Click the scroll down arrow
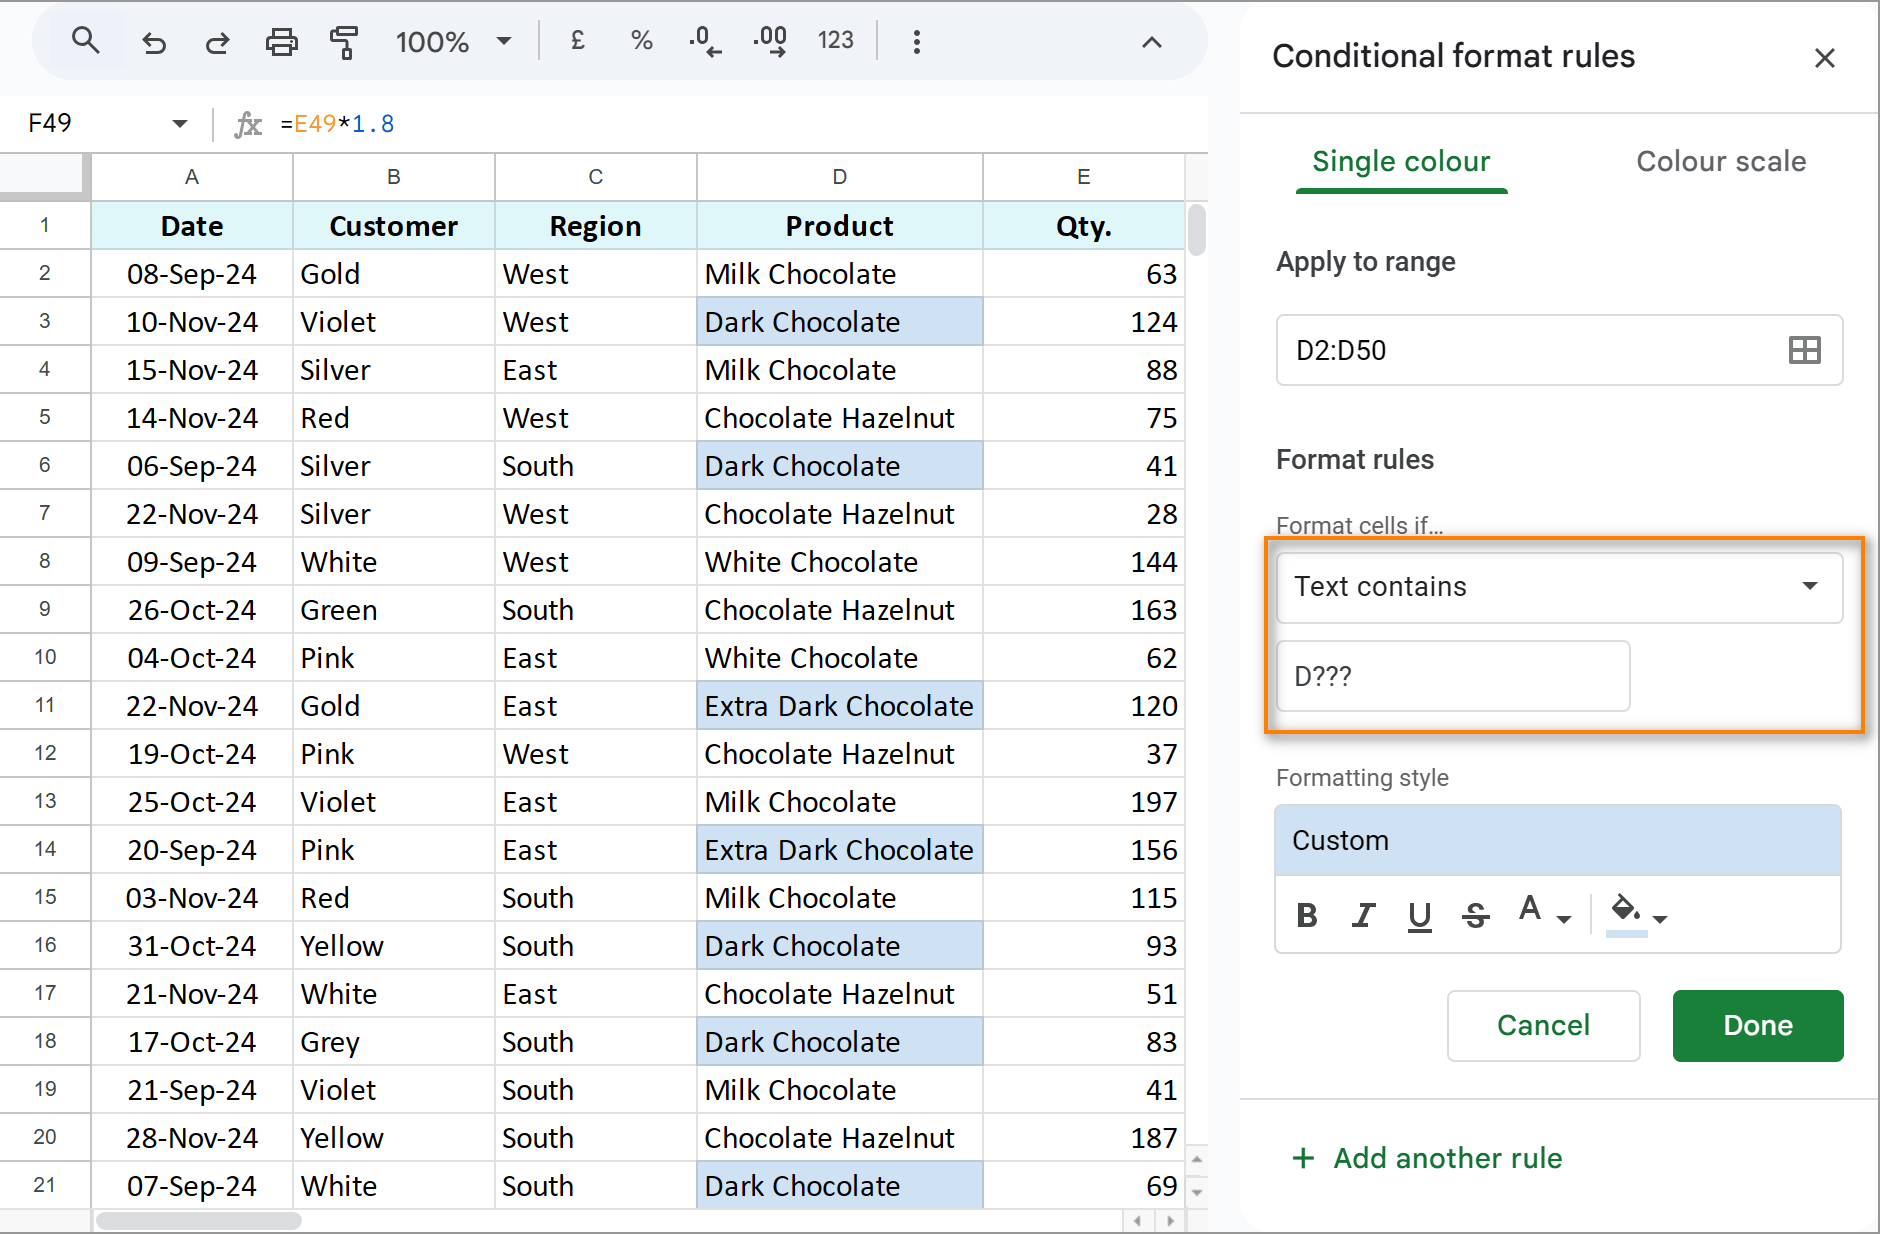The height and width of the screenshot is (1234, 1880). pyautogui.click(x=1196, y=1192)
